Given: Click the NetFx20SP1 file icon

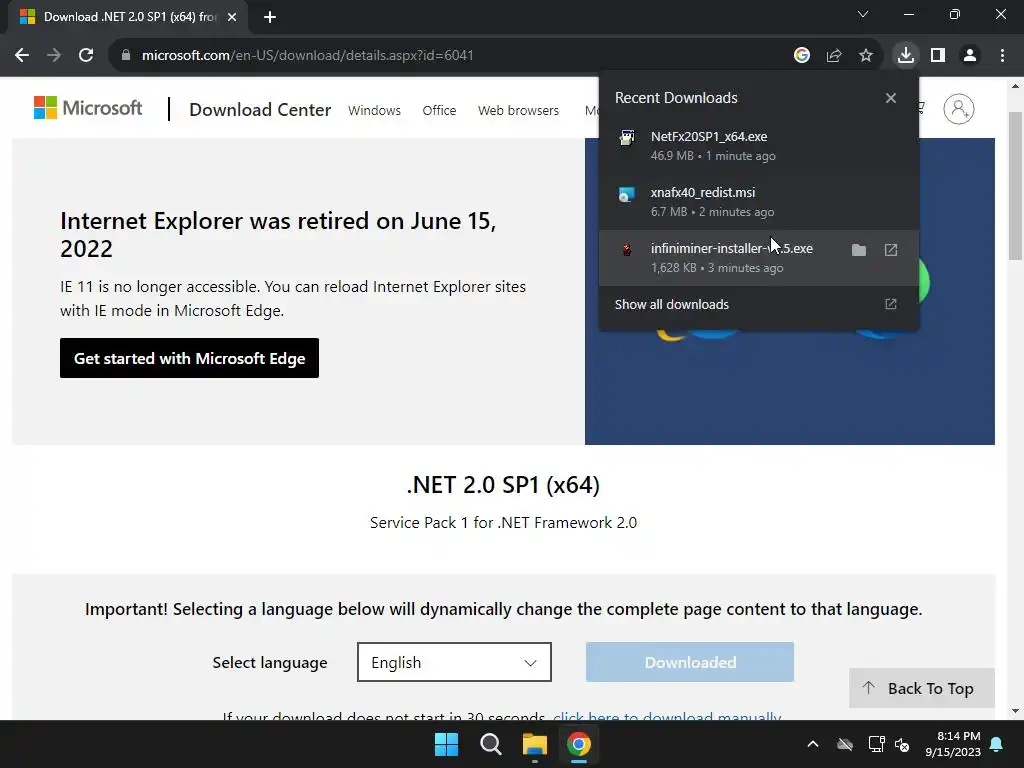Looking at the screenshot, I should click(627, 138).
